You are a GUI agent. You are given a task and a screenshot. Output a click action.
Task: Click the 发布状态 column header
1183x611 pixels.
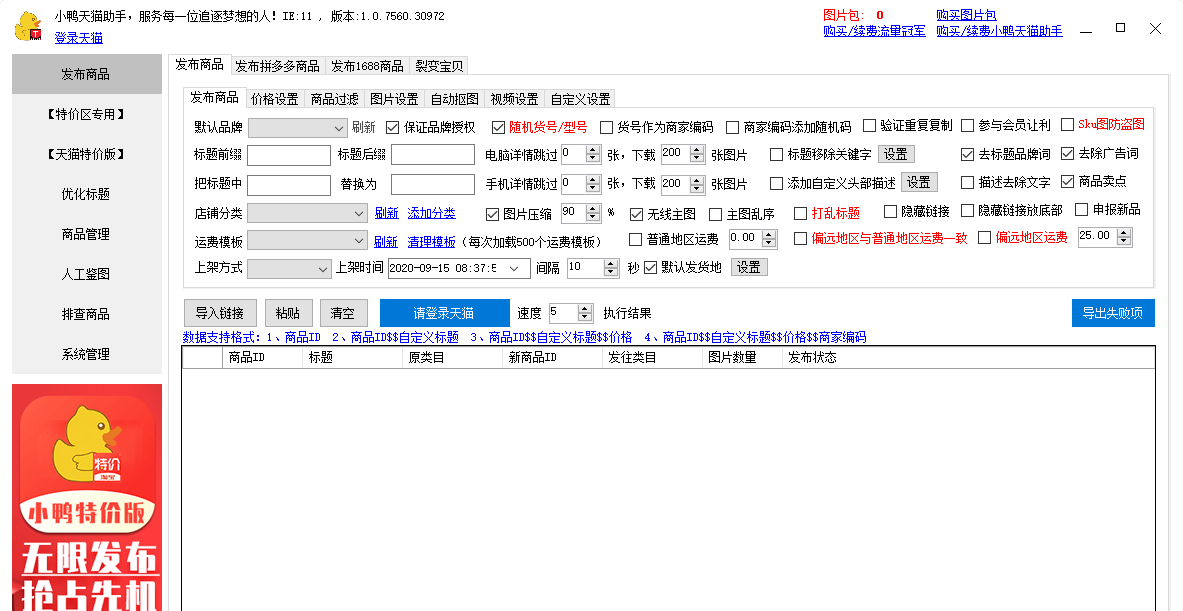point(813,358)
